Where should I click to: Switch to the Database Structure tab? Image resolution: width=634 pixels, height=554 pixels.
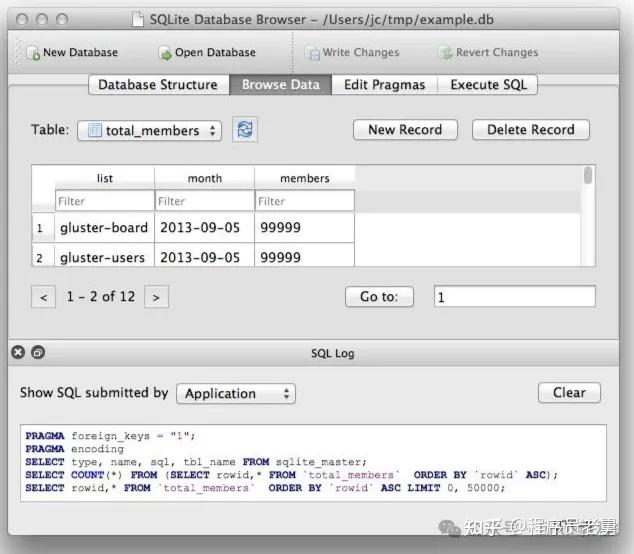pos(158,85)
